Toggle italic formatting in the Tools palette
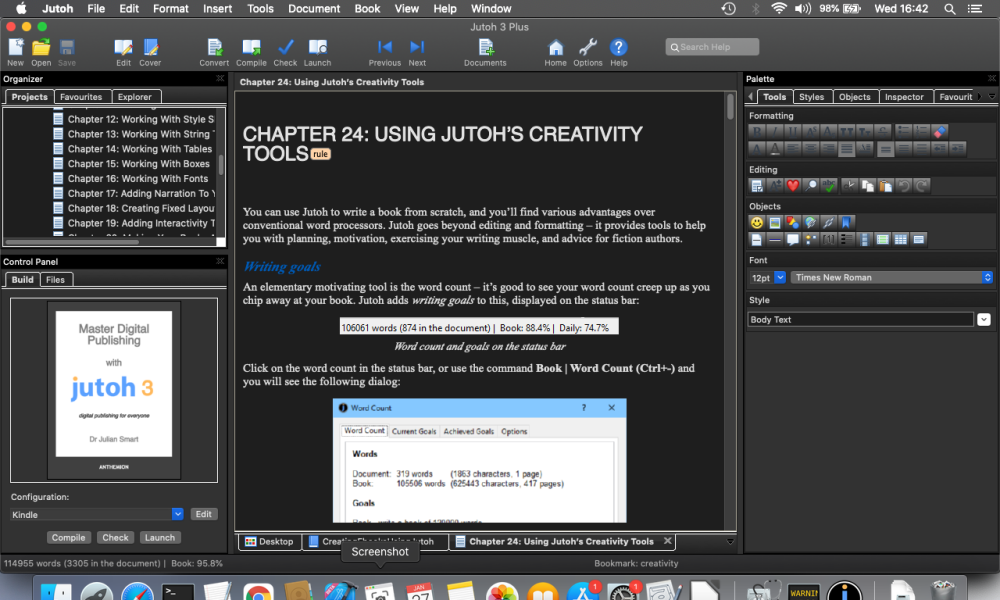 pos(773,131)
